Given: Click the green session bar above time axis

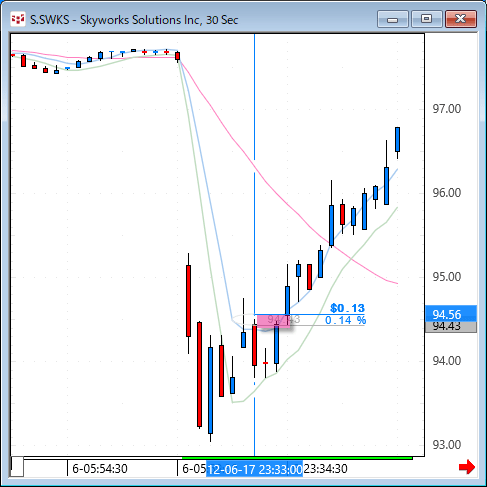Looking at the screenshot, I should pos(297,458).
